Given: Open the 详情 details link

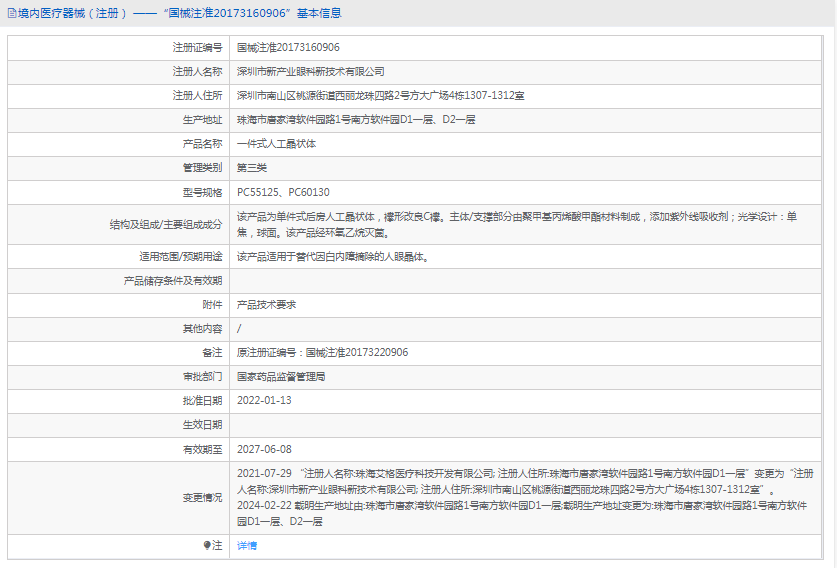Looking at the screenshot, I should [x=246, y=545].
